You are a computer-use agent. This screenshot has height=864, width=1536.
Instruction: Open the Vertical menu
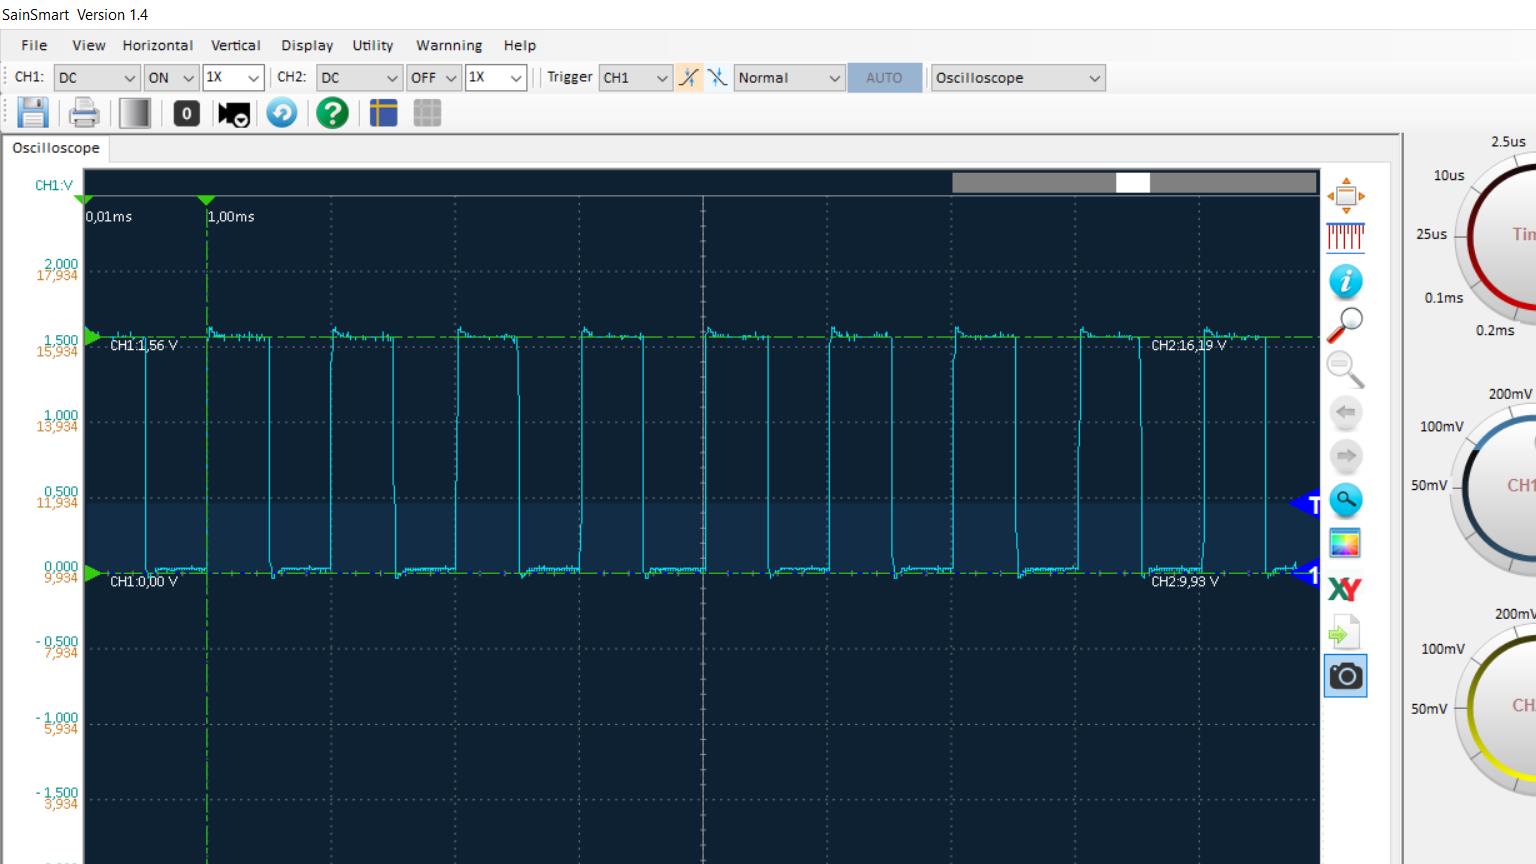235,45
